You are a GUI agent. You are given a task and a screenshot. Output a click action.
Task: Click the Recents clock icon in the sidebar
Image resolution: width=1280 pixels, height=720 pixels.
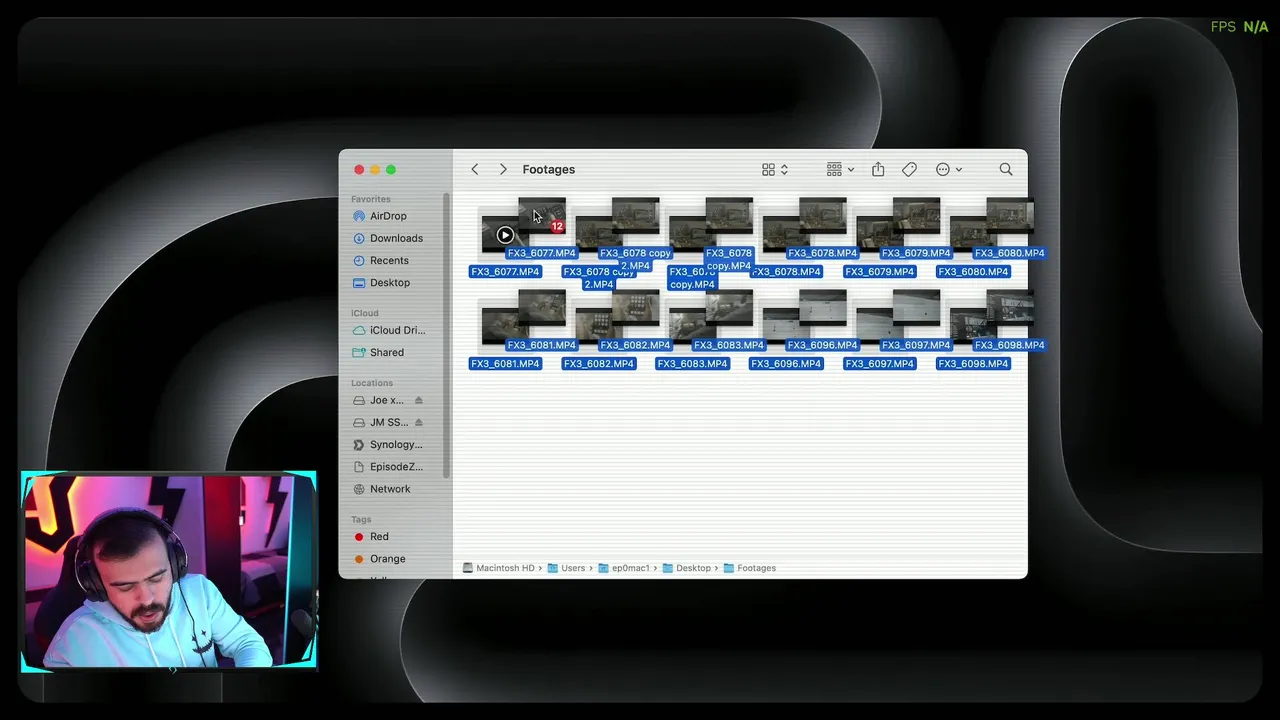pyautogui.click(x=360, y=260)
